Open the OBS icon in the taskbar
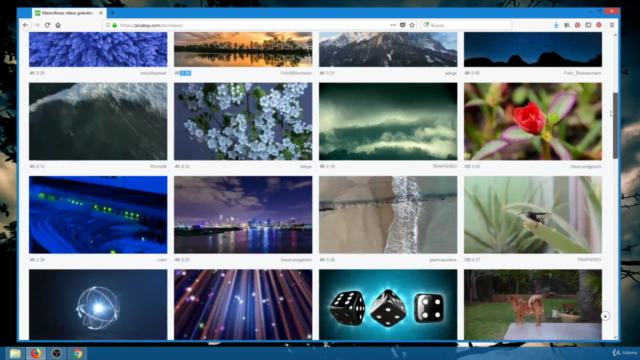This screenshot has height=360, width=640. coord(57,353)
